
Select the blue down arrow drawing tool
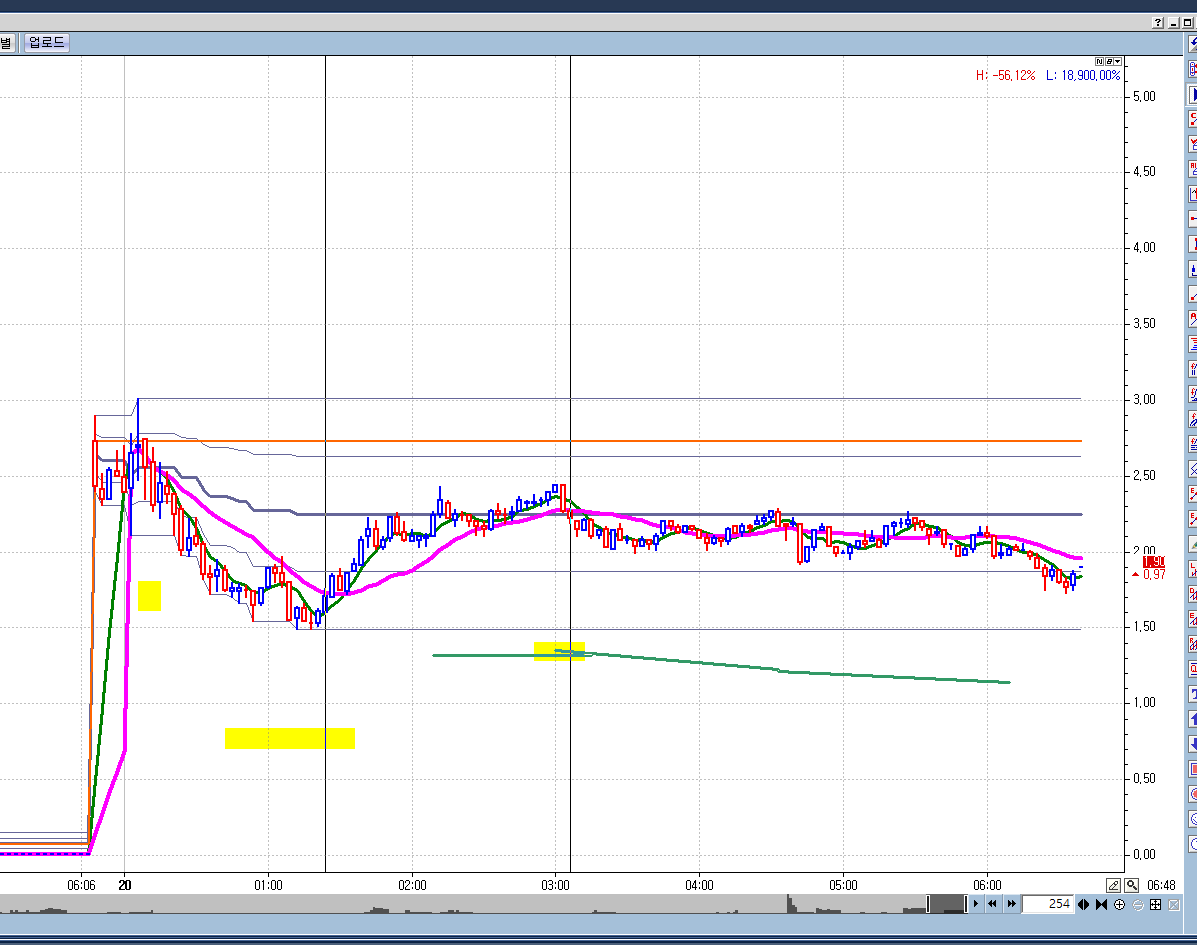(x=1193, y=744)
